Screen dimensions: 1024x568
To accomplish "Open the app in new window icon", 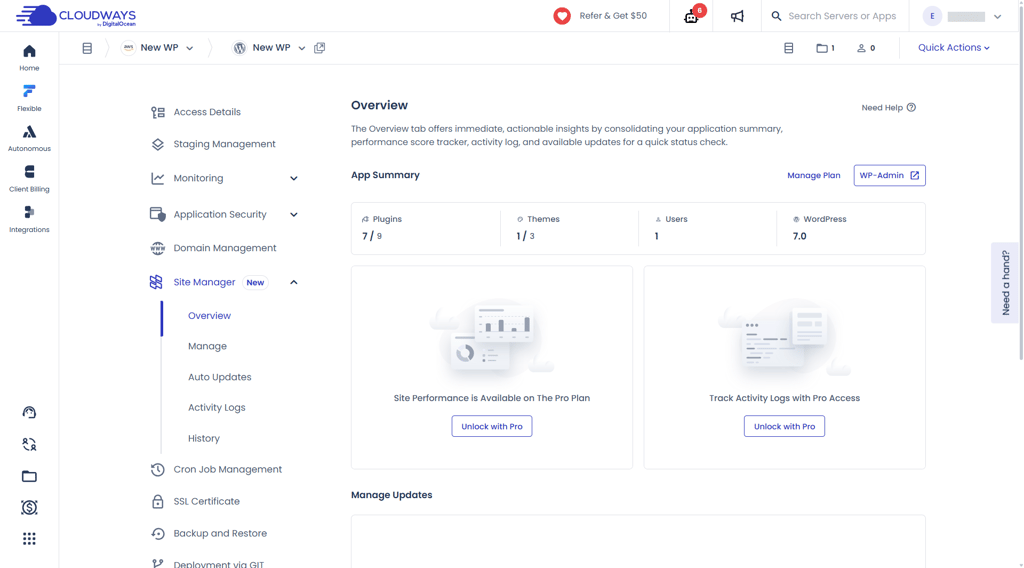I will [319, 48].
